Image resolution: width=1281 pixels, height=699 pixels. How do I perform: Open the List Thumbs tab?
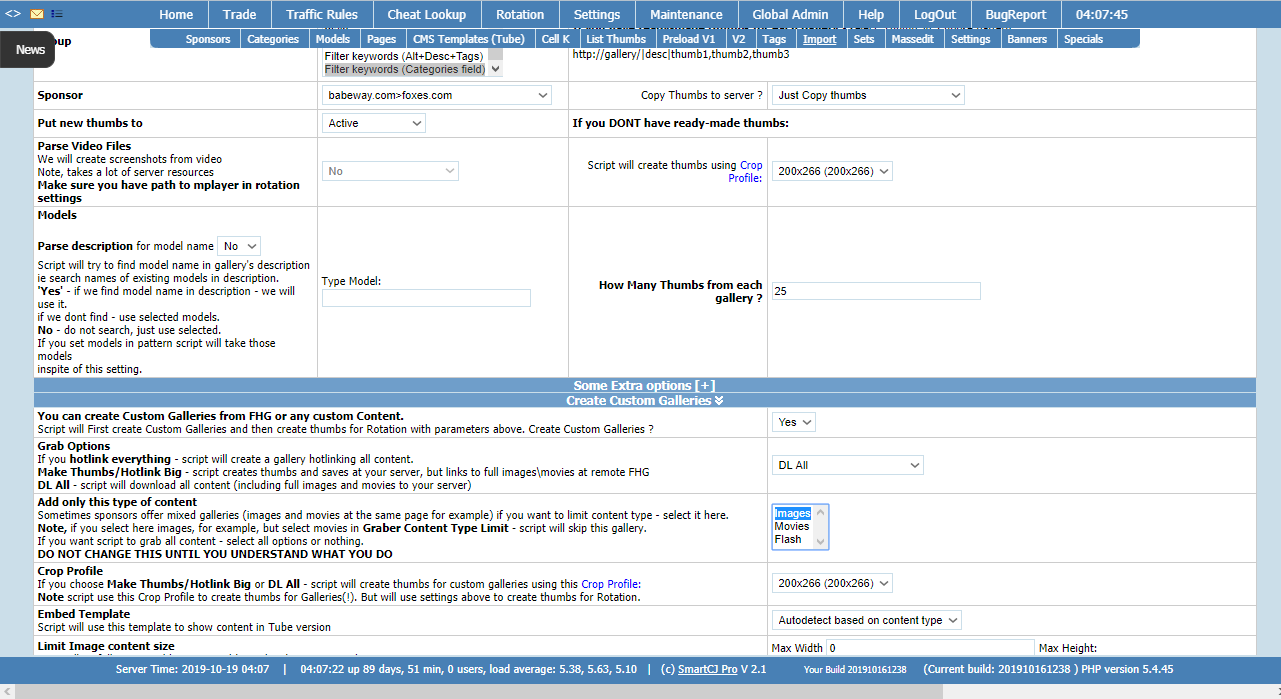pyautogui.click(x=616, y=39)
